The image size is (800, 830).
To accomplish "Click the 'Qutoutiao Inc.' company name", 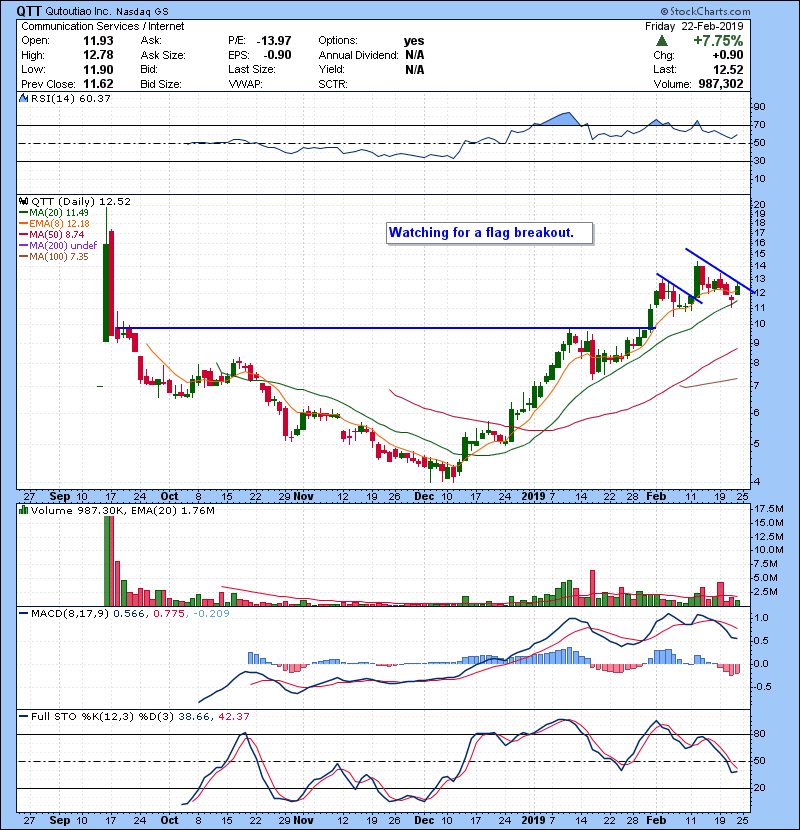I will [78, 12].
